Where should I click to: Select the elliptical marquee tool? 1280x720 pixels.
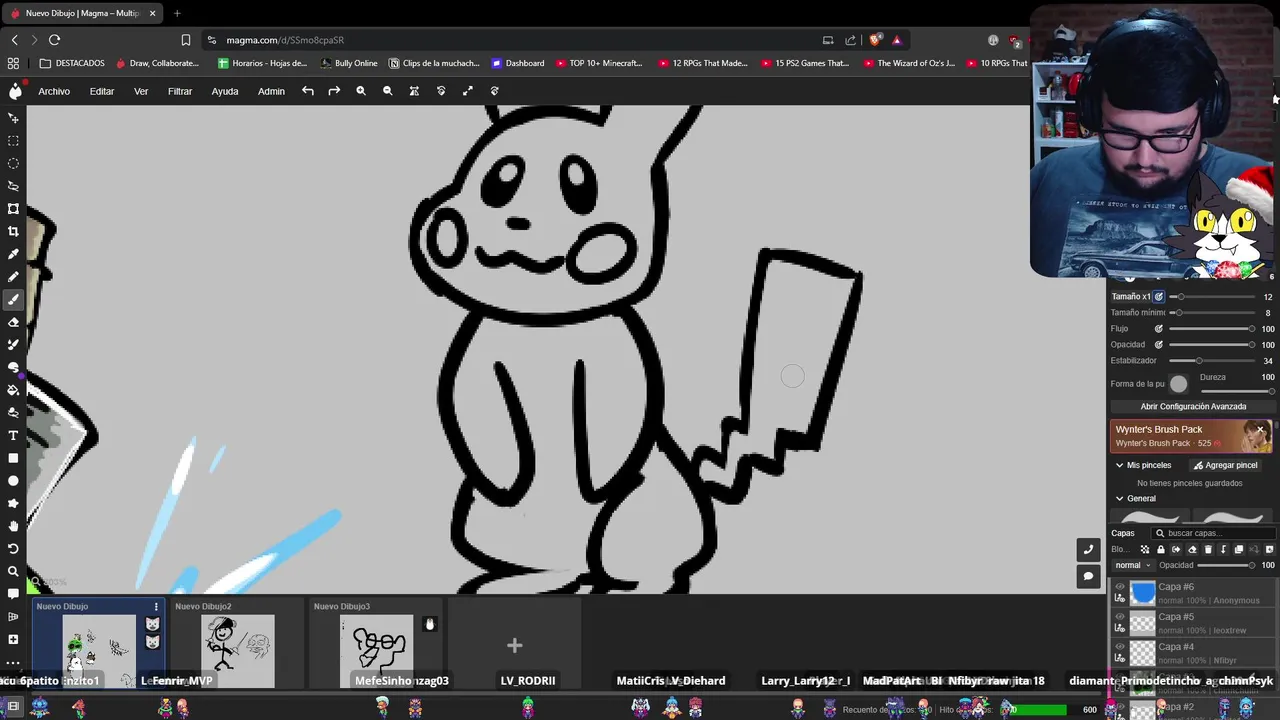[x=13, y=163]
